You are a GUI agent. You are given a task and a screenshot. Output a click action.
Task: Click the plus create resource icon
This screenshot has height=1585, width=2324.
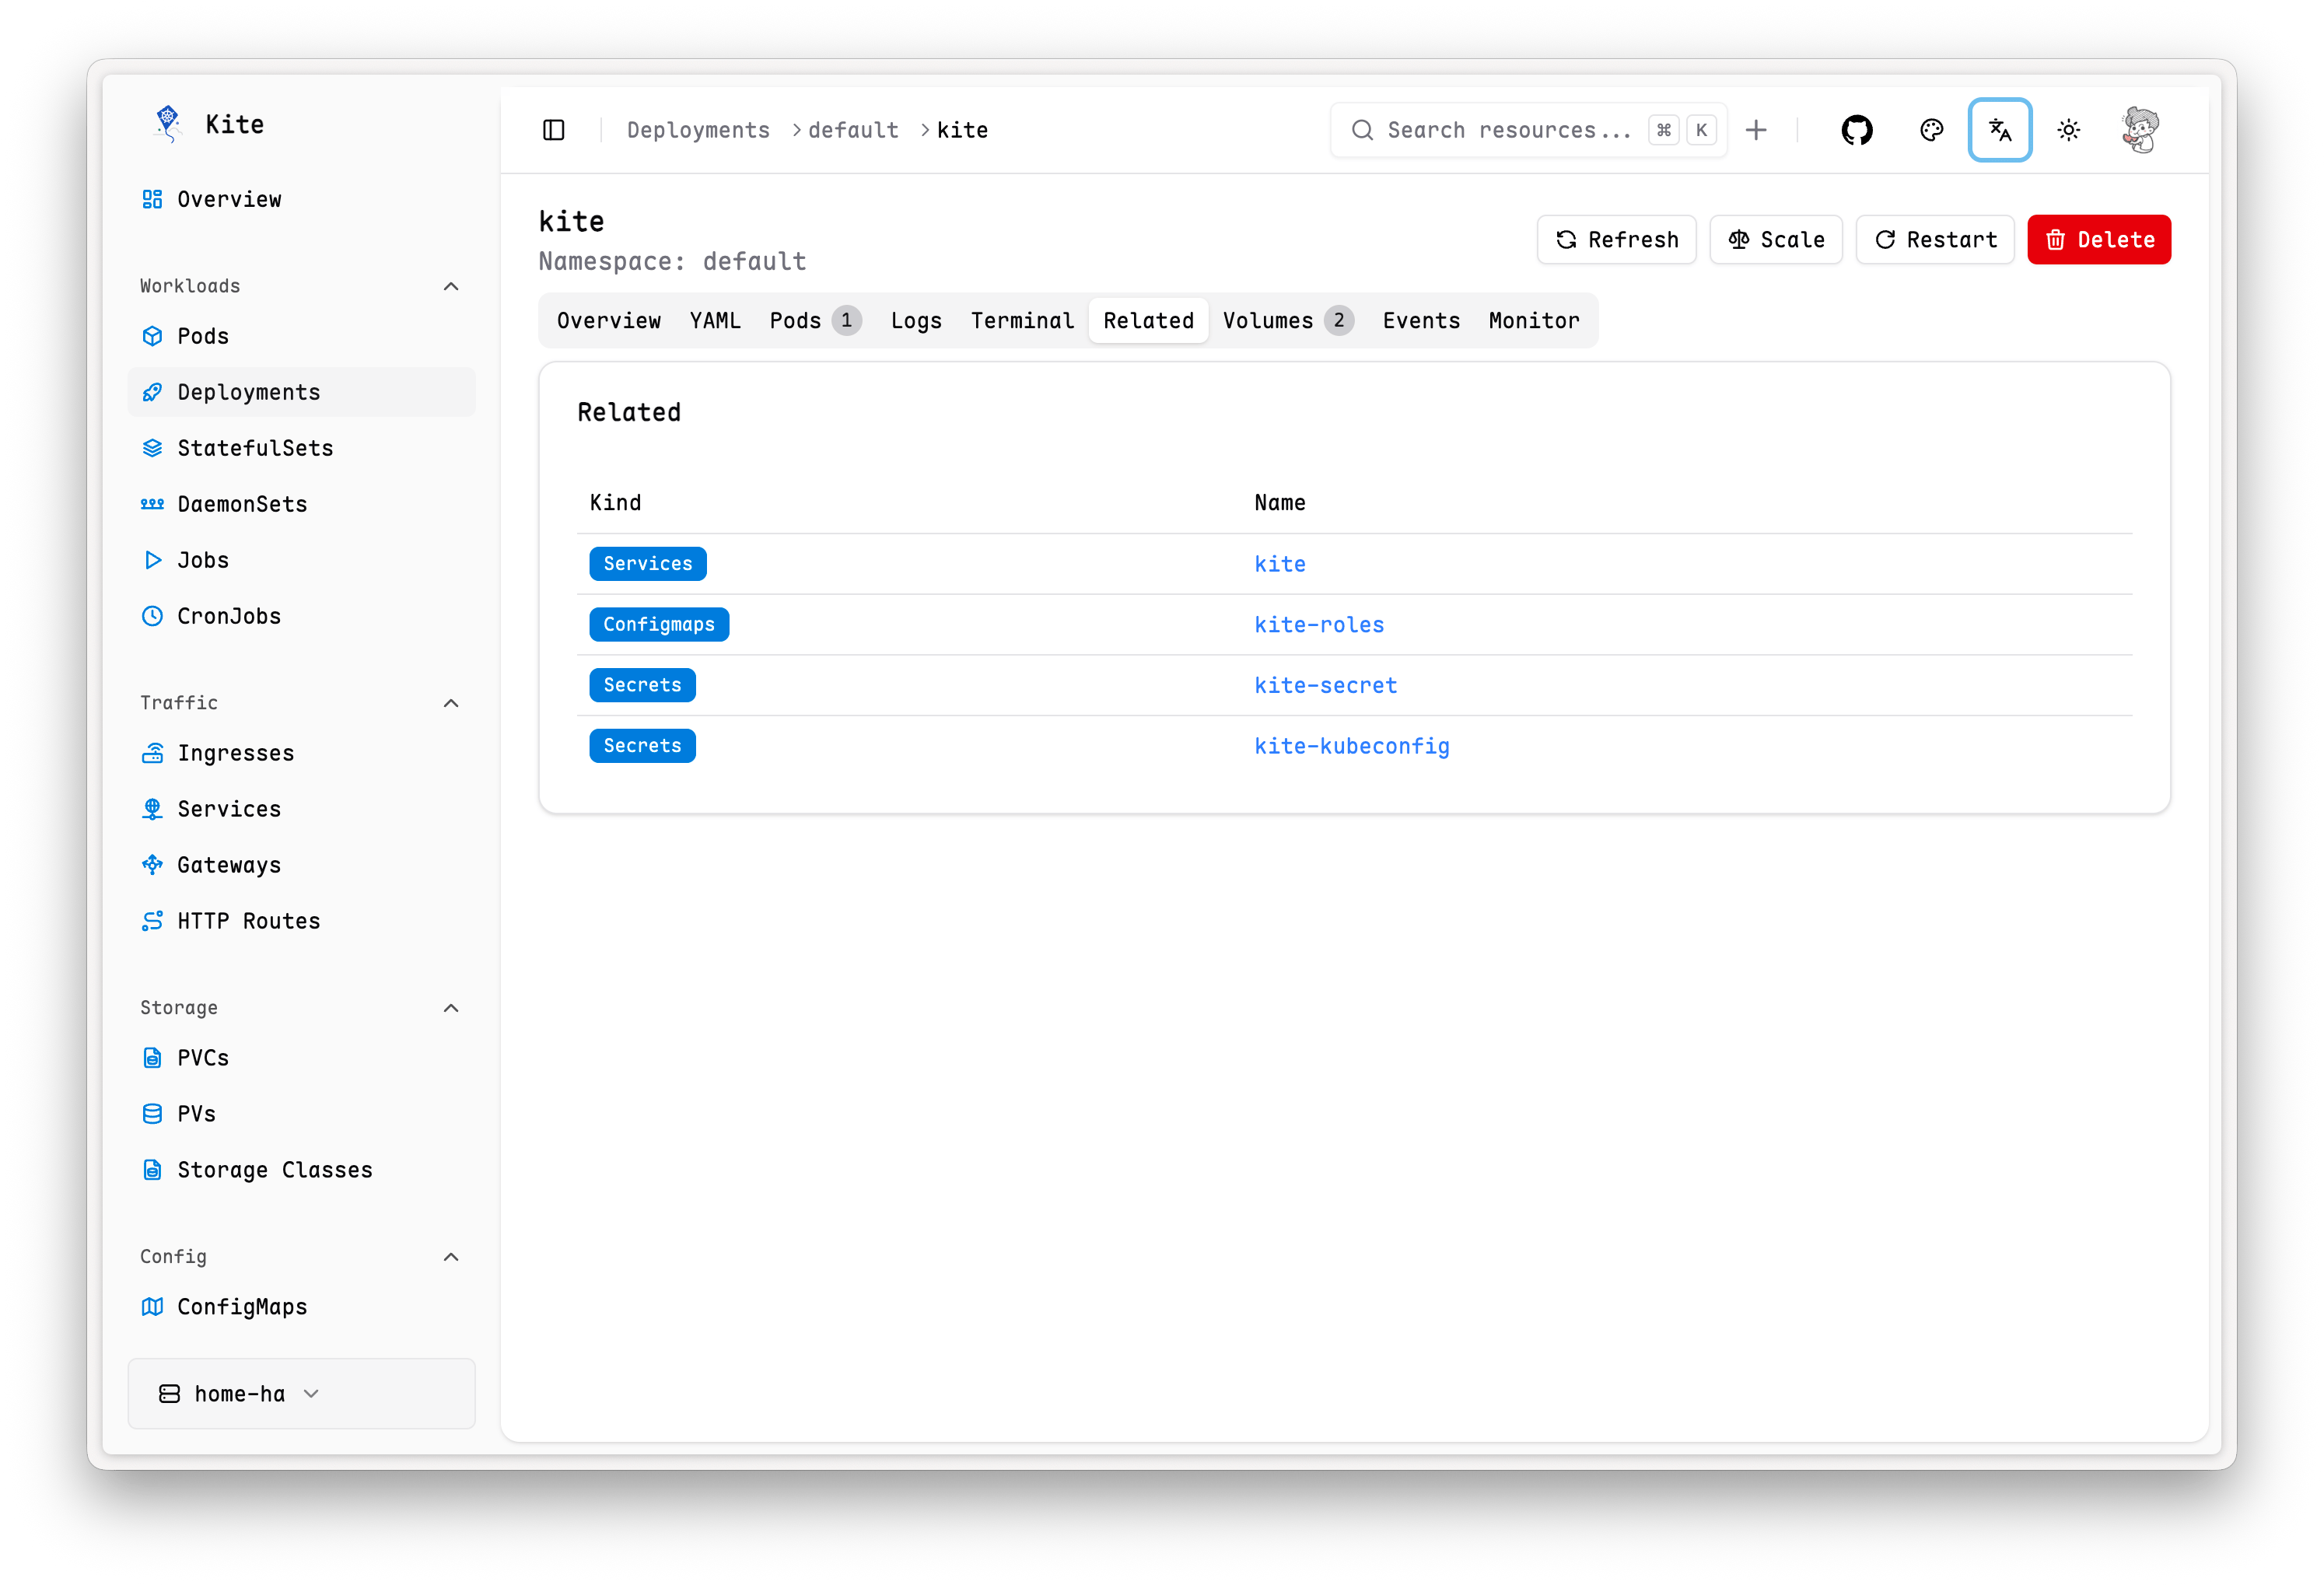[1756, 130]
